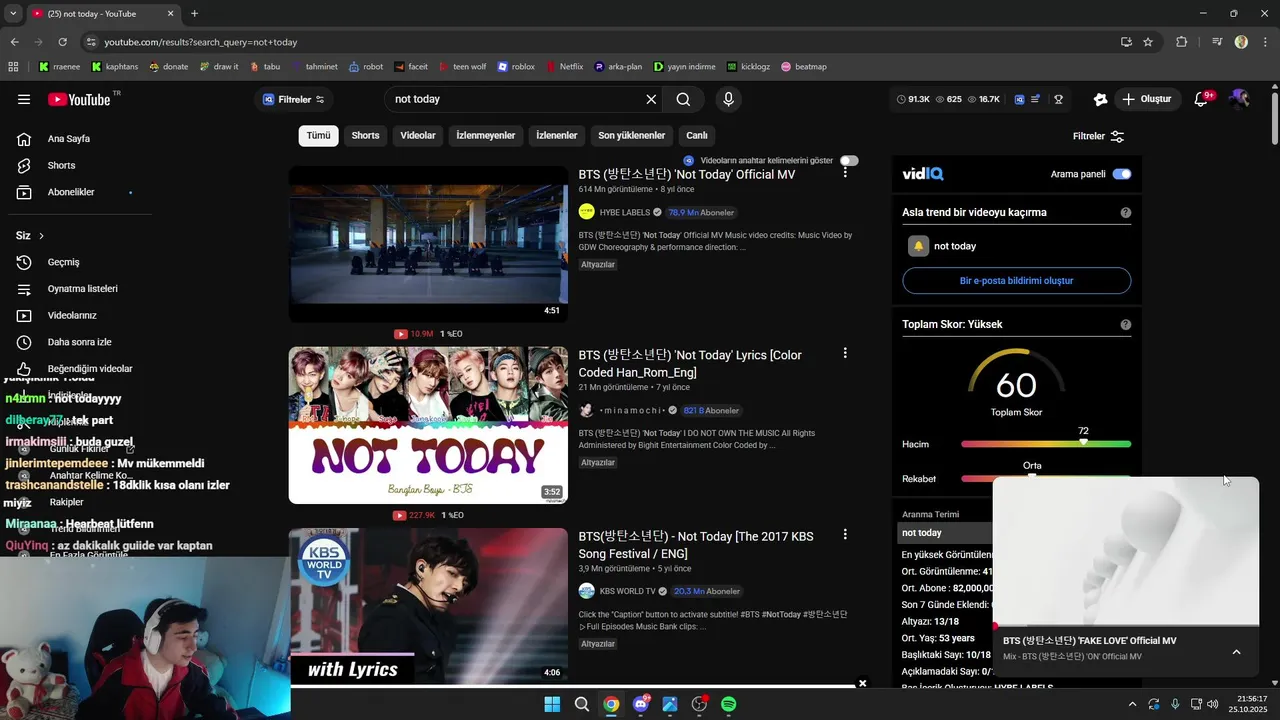
Task: Click the help icon beside Toplam Skor
Action: (x=1126, y=325)
